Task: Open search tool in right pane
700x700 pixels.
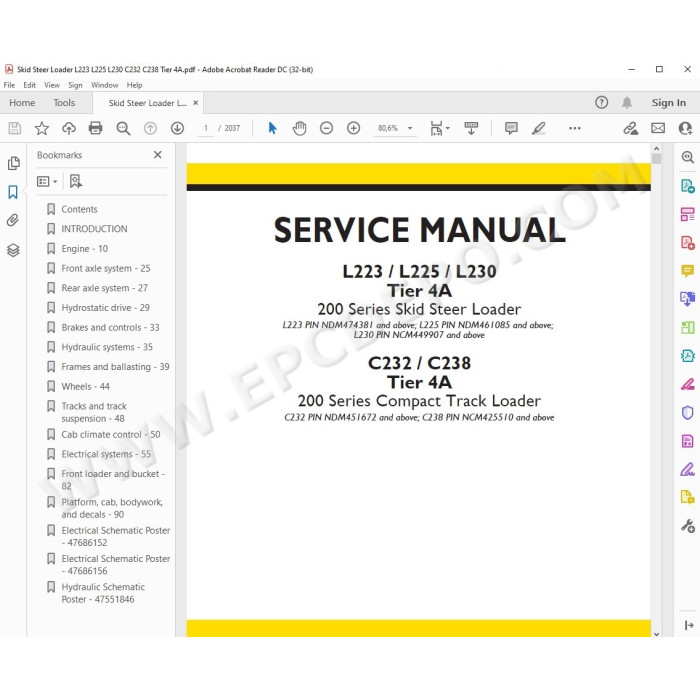Action: tap(688, 157)
